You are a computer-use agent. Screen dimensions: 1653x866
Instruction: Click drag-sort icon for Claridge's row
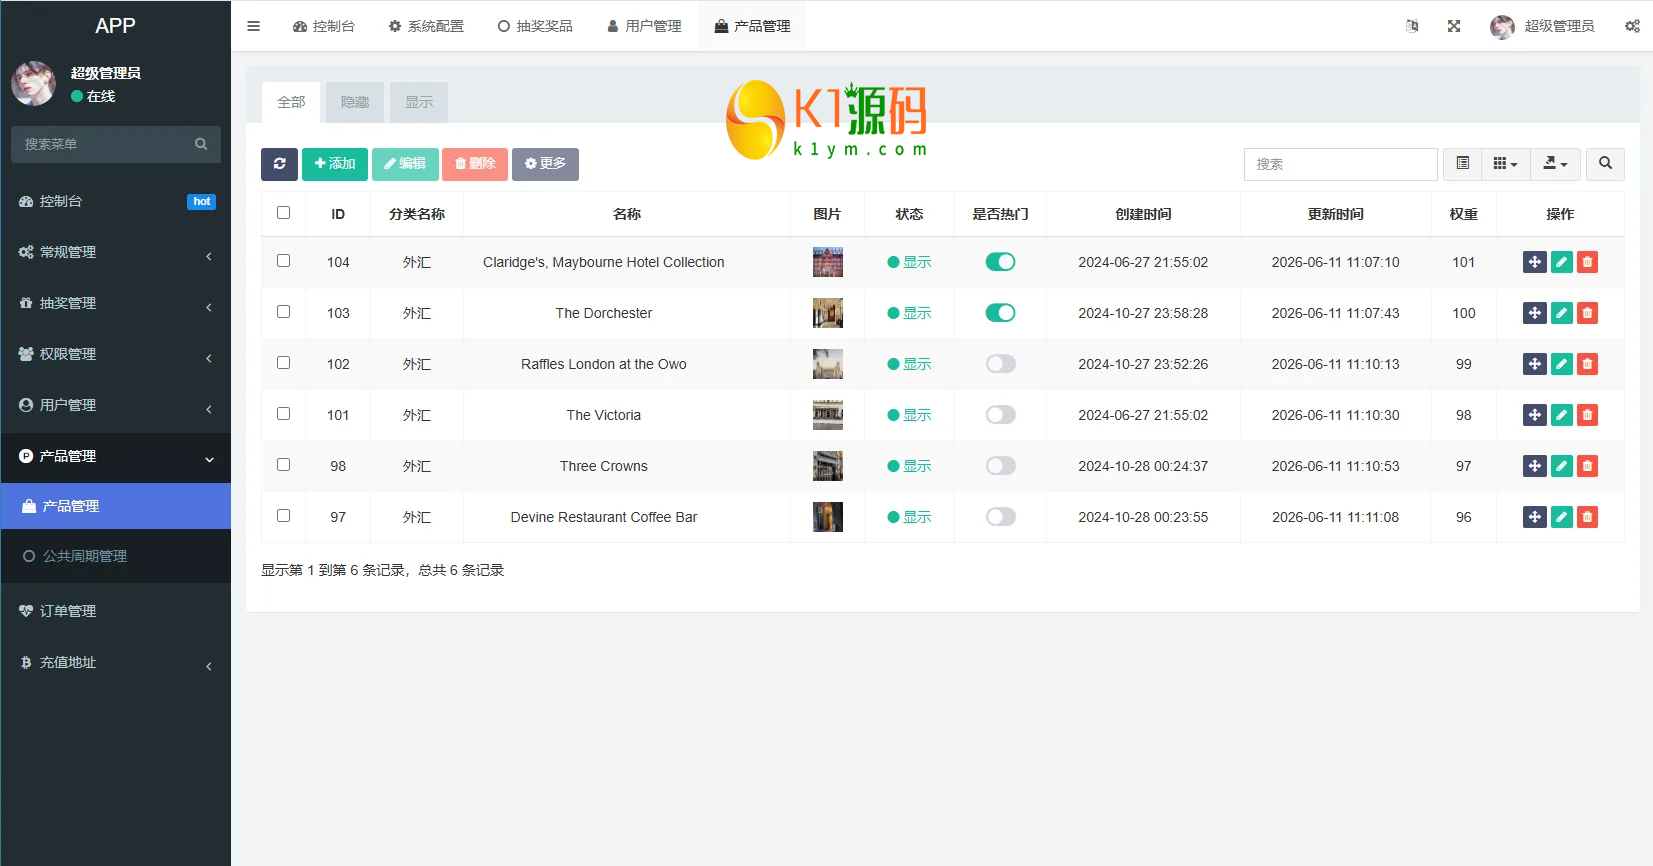(x=1535, y=262)
